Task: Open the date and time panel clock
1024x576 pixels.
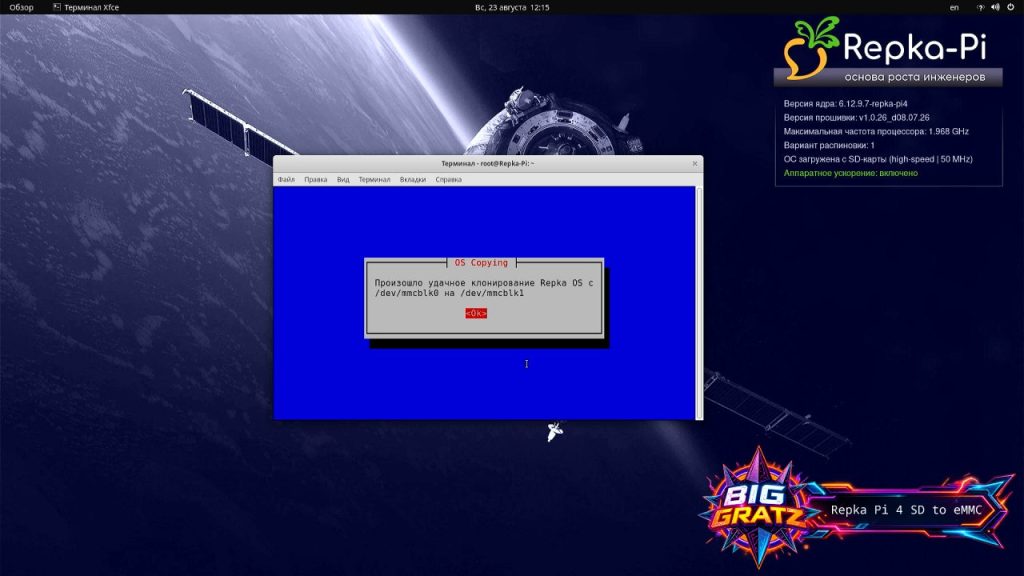Action: click(512, 7)
